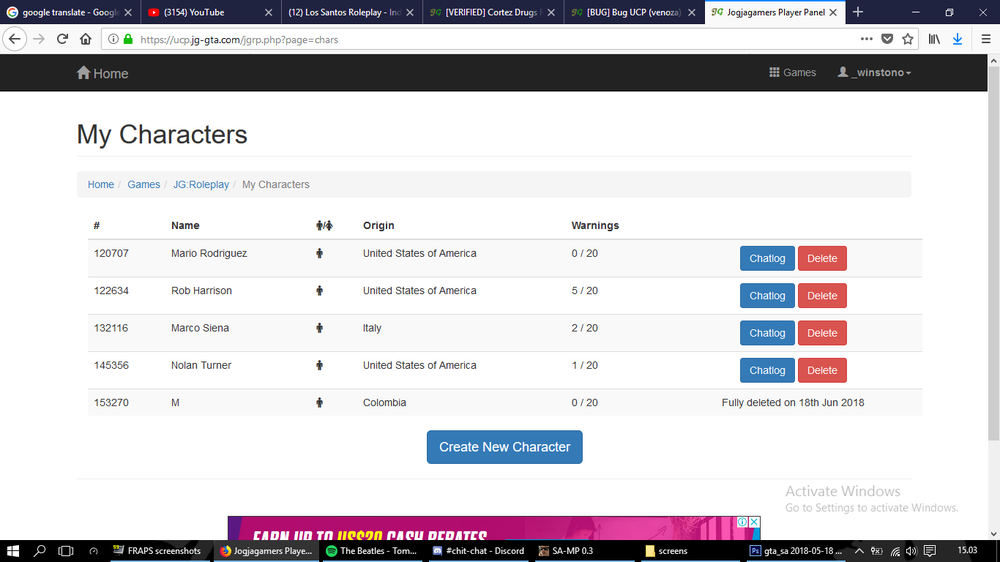Click the Home breadcrumb link
This screenshot has height=562, width=1000.
tap(101, 184)
